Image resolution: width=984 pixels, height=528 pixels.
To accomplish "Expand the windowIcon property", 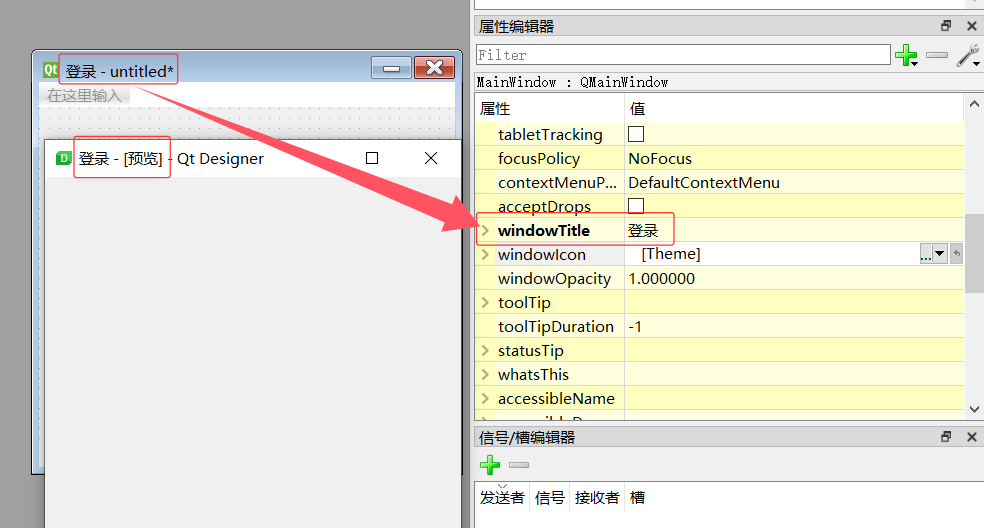I will [485, 254].
